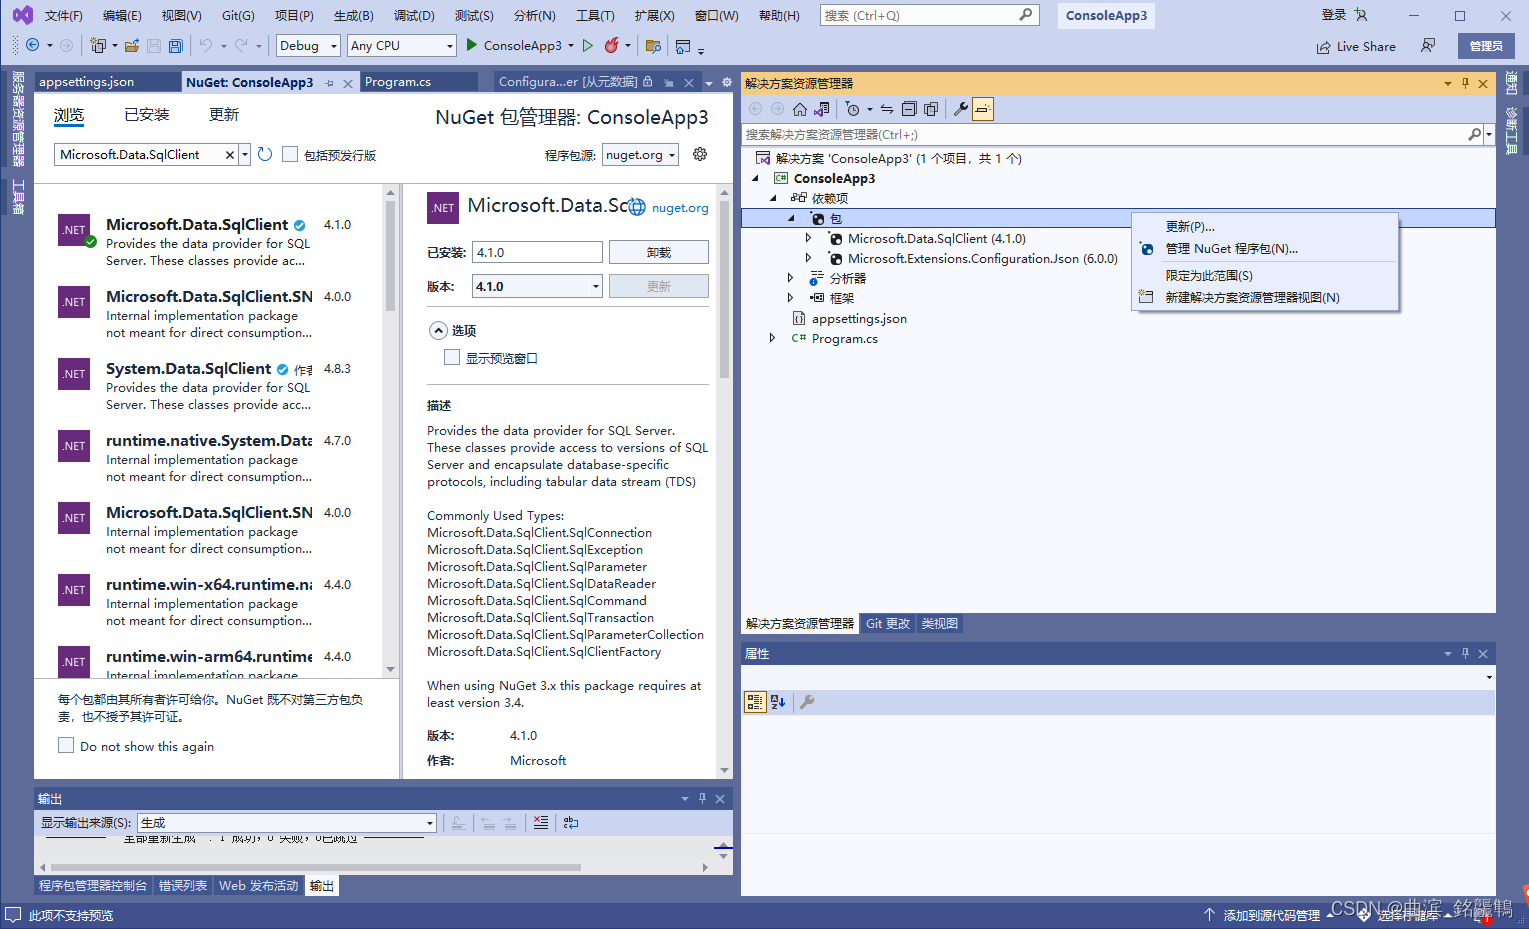
Task: Click categorized view icon in Properties panel
Action: coord(755,702)
